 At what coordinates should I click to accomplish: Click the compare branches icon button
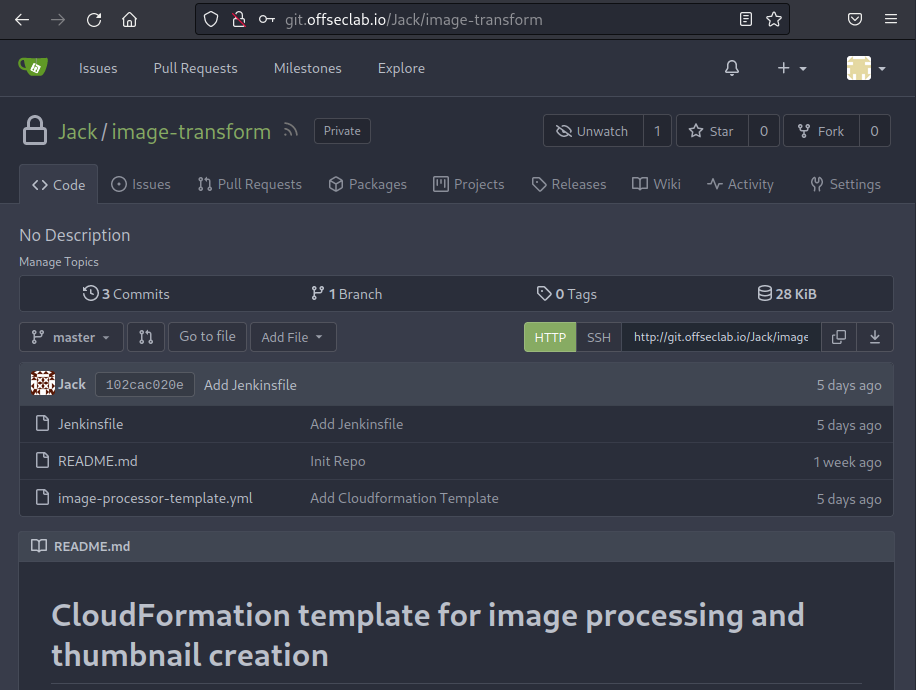point(146,337)
